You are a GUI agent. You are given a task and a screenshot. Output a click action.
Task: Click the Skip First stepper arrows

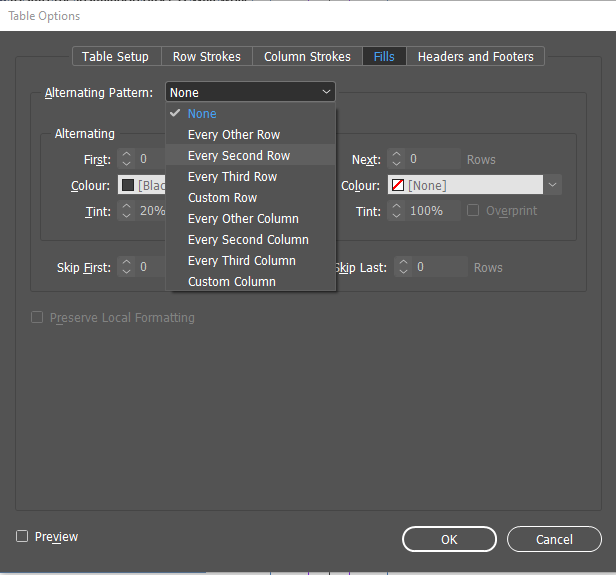pos(126,267)
